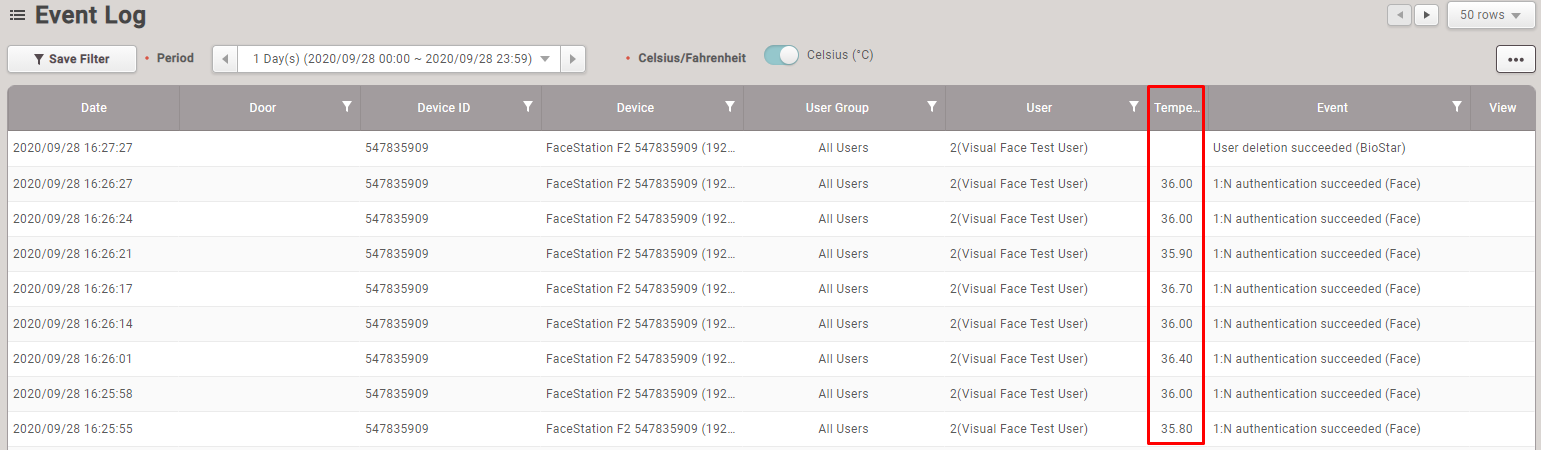Open the Period date range dropdown
The width and height of the screenshot is (1541, 450).
(x=399, y=59)
